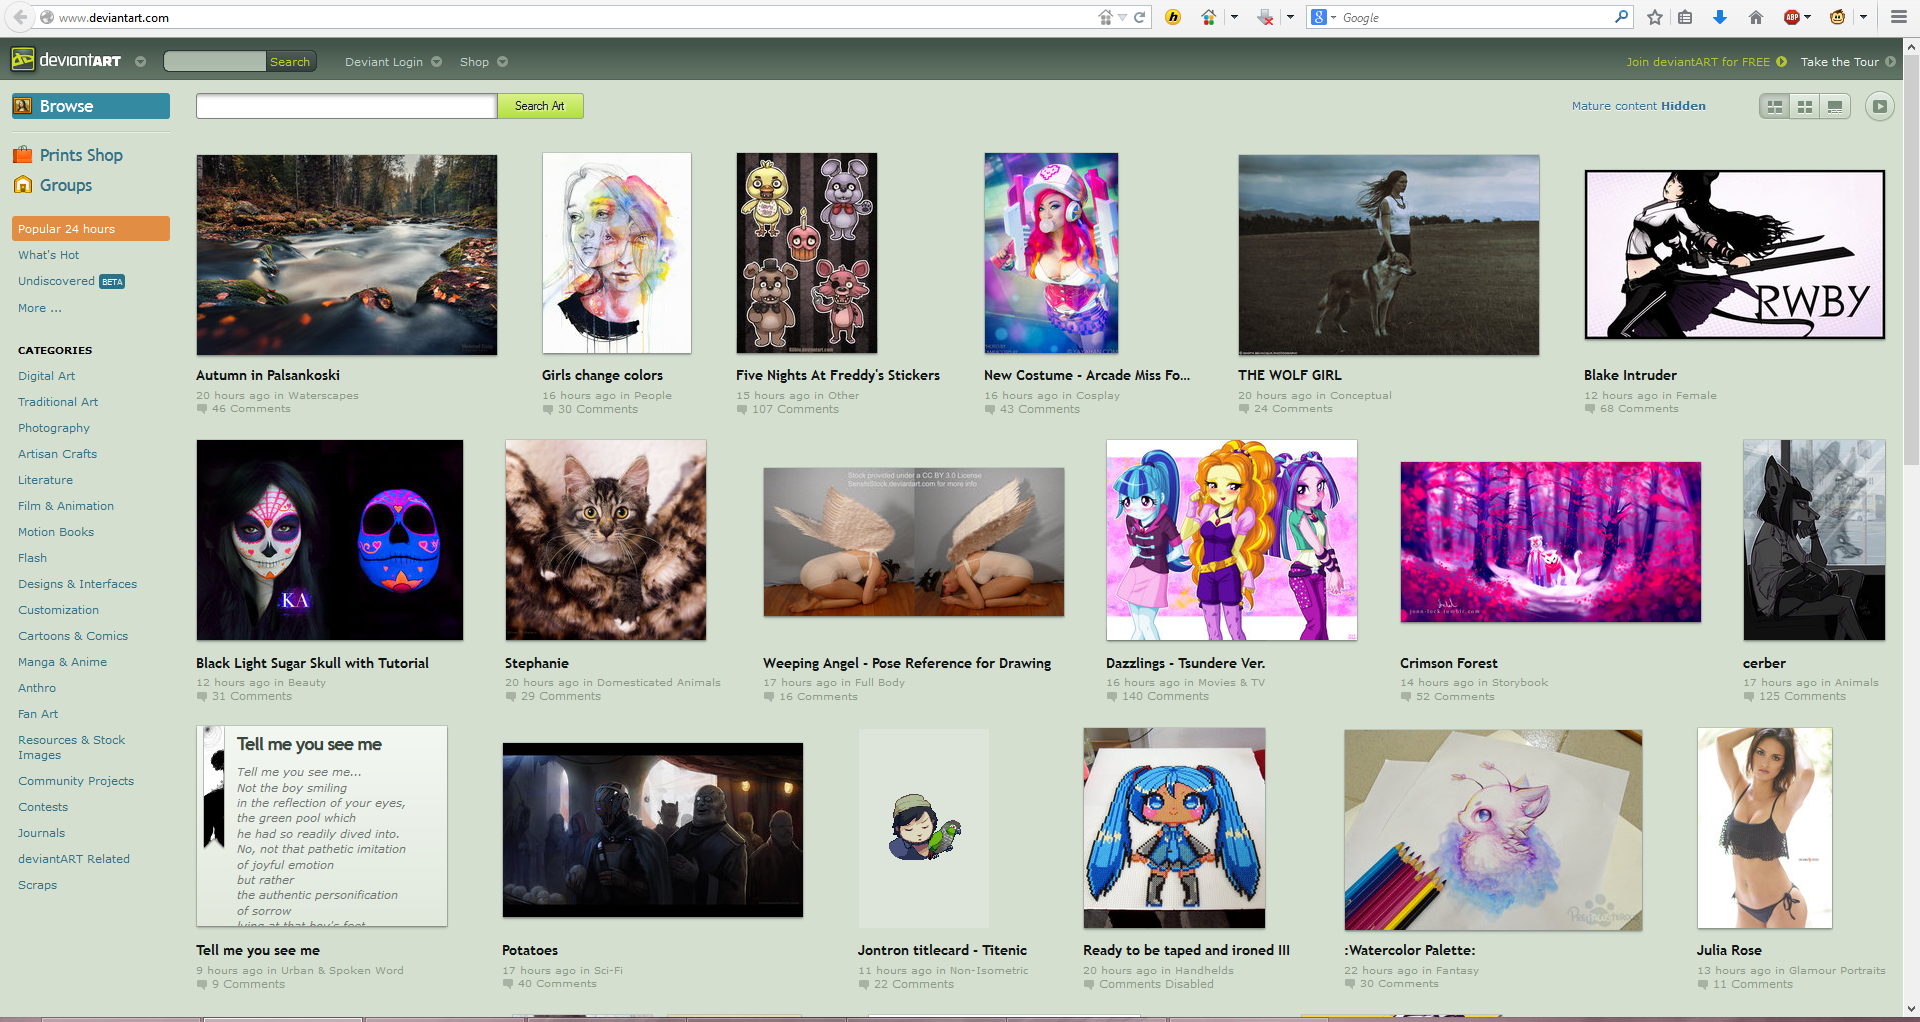This screenshot has height=1022, width=1920.
Task: Click the vertical scrollbar up arrow
Action: pyautogui.click(x=1911, y=46)
